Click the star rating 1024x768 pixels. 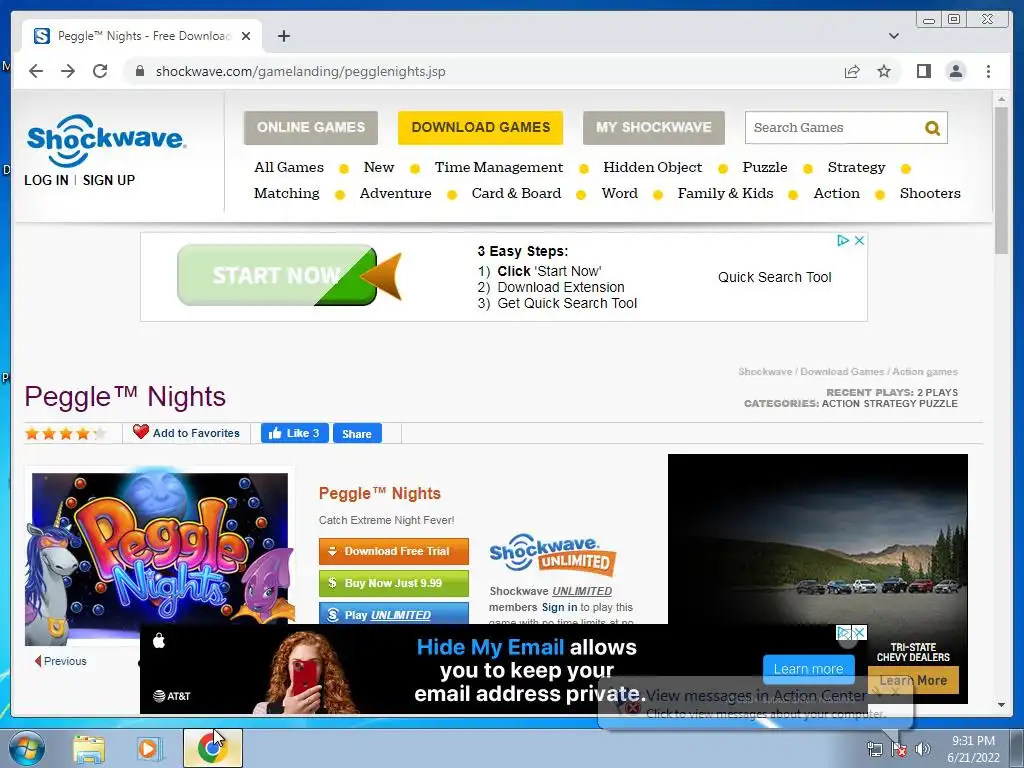[x=65, y=433]
